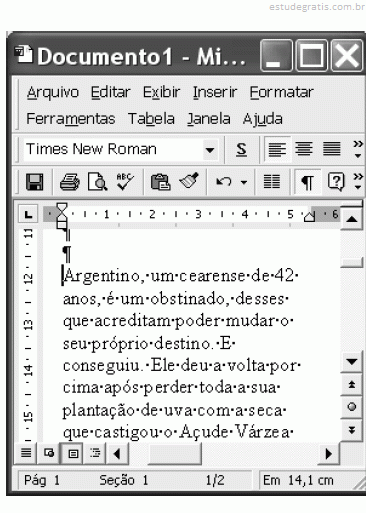Switch to Web Layout view icon
The height and width of the screenshot is (513, 366).
pyautogui.click(x=49, y=453)
